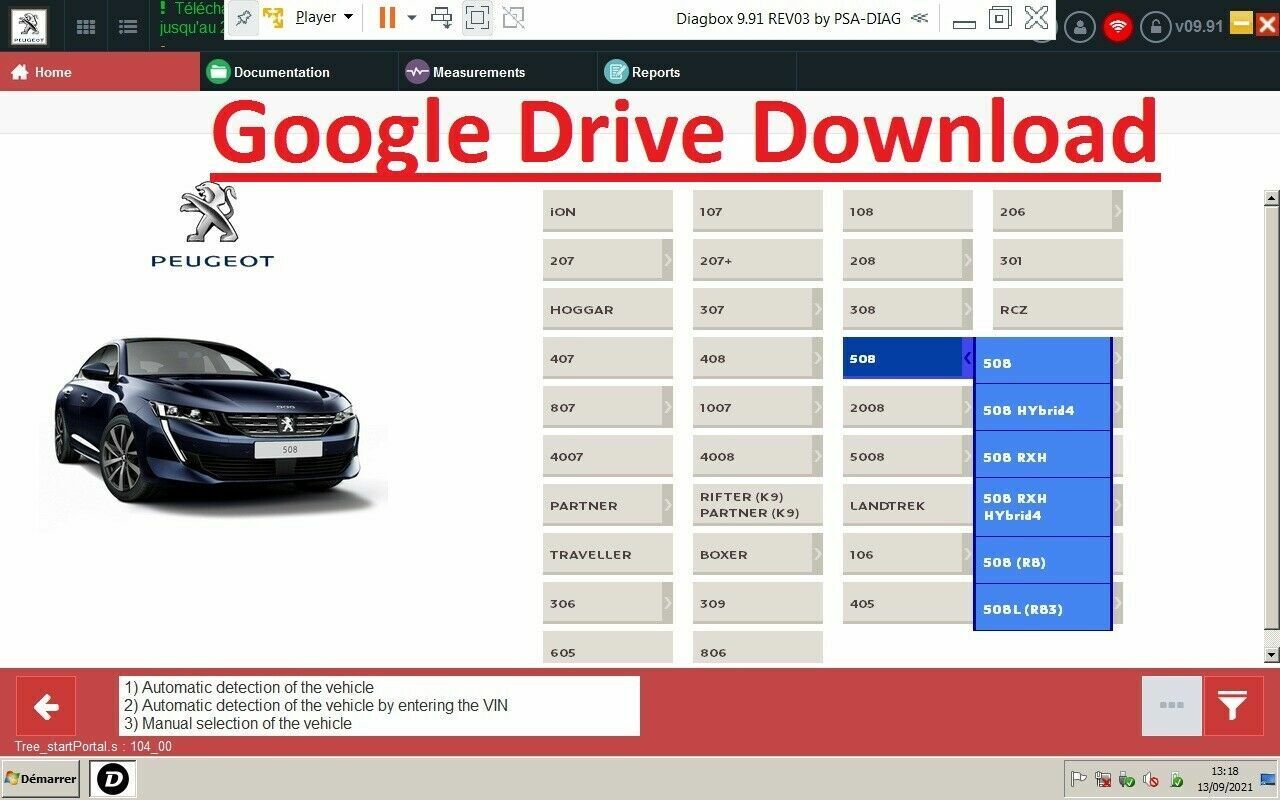The height and width of the screenshot is (800, 1280).
Task: Choose 508 RXH HYbrid4 in the submenu
Action: tap(1042, 507)
